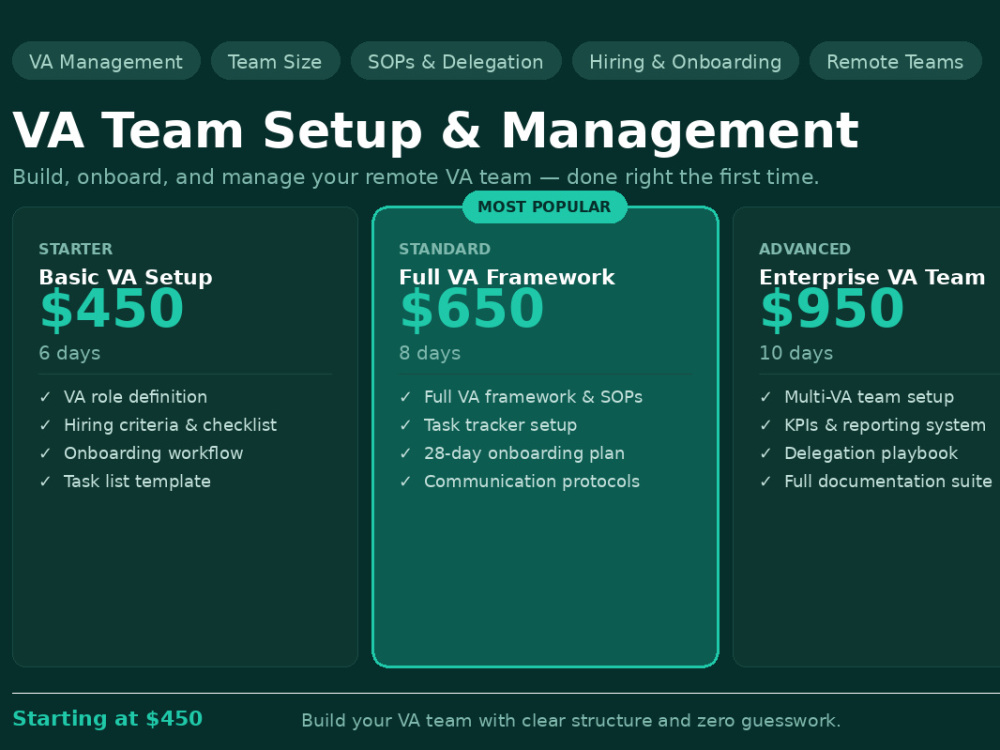
Task: Click 'Full VA framework & SOPs' feature
Action: tap(533, 397)
